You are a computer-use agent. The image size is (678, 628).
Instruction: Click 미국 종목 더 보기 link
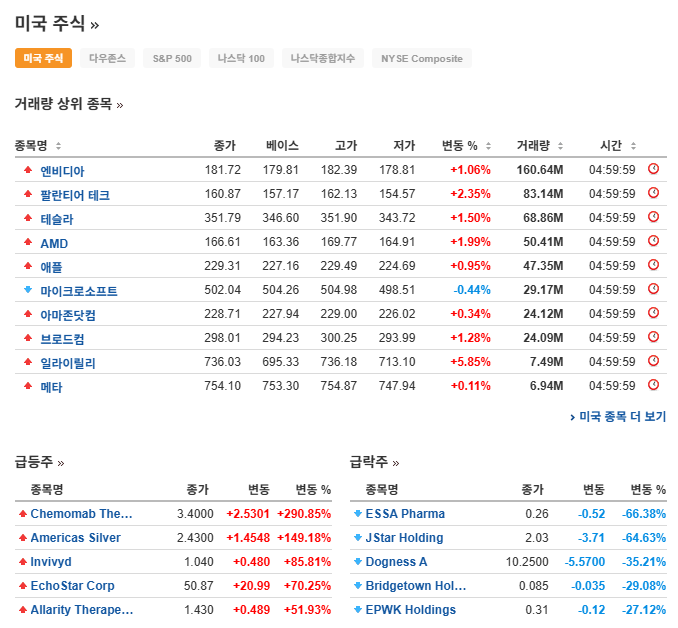tap(618, 417)
